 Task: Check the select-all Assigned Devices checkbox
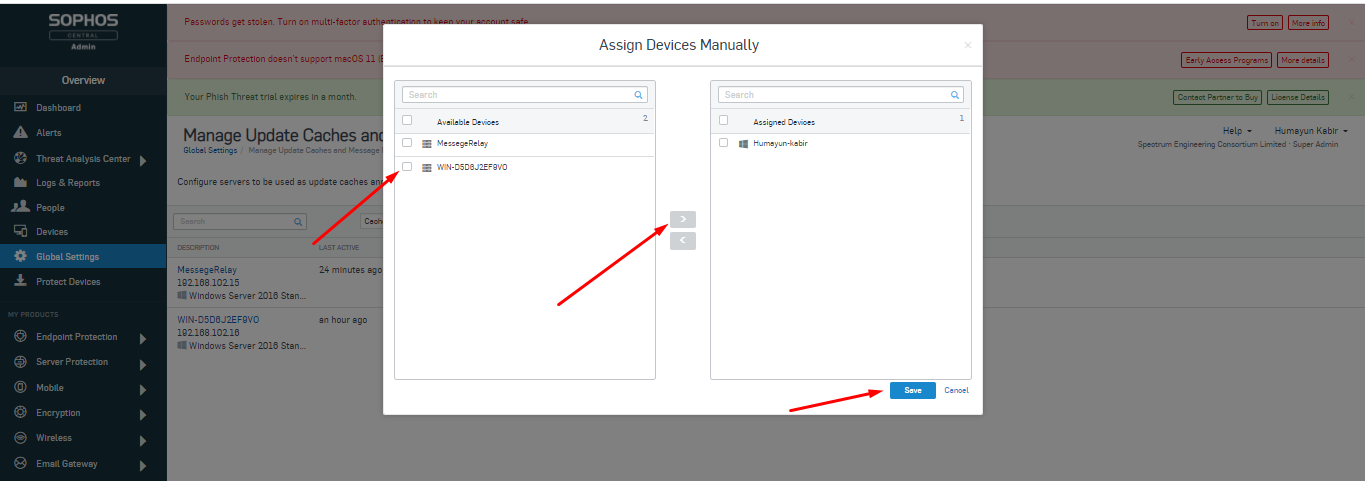[723, 120]
